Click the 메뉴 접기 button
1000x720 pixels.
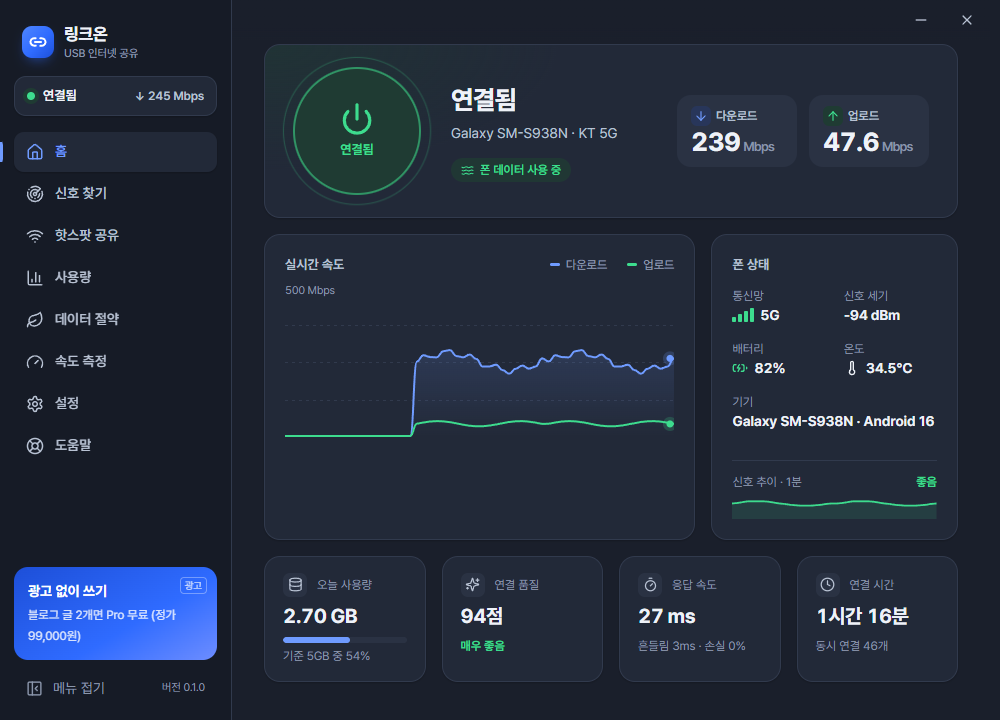66,688
